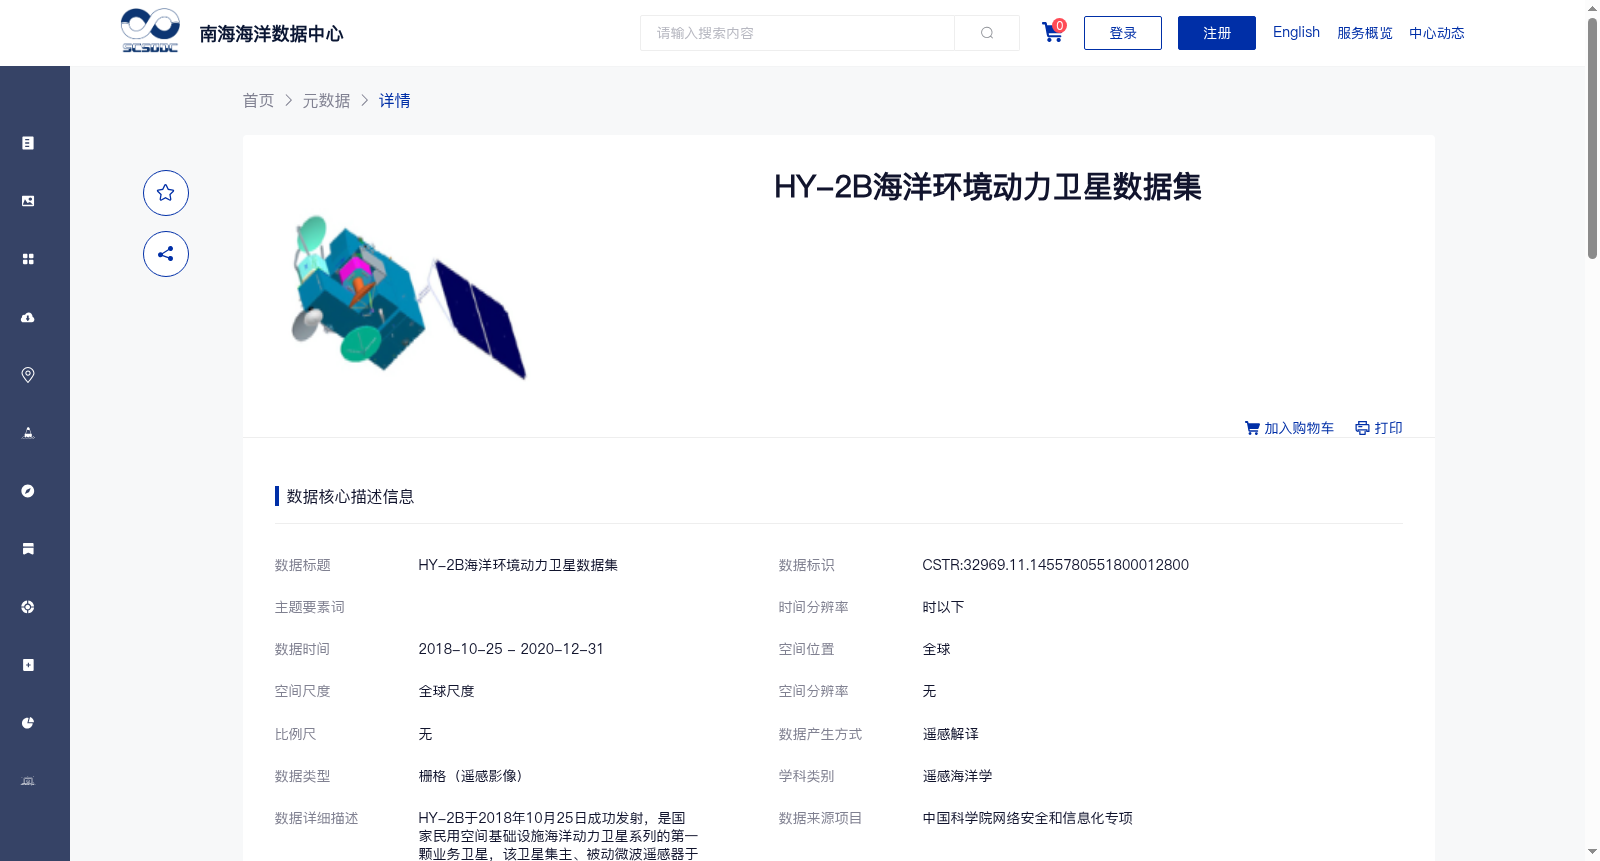Click the HY-2B海洋环境动力卫星数据集 main heading
This screenshot has width=1600, height=861.
988,187
